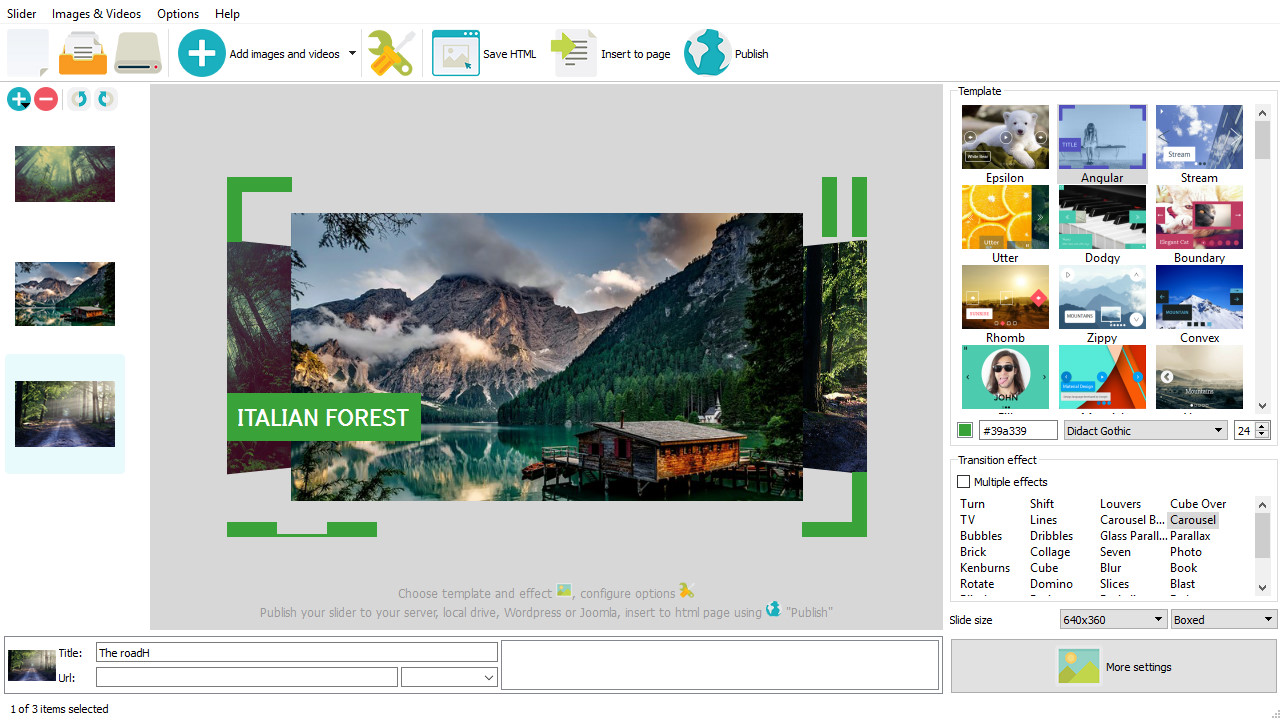Image resolution: width=1280 pixels, height=720 pixels.
Task: Open project using the orange folder icon
Action: (82, 53)
